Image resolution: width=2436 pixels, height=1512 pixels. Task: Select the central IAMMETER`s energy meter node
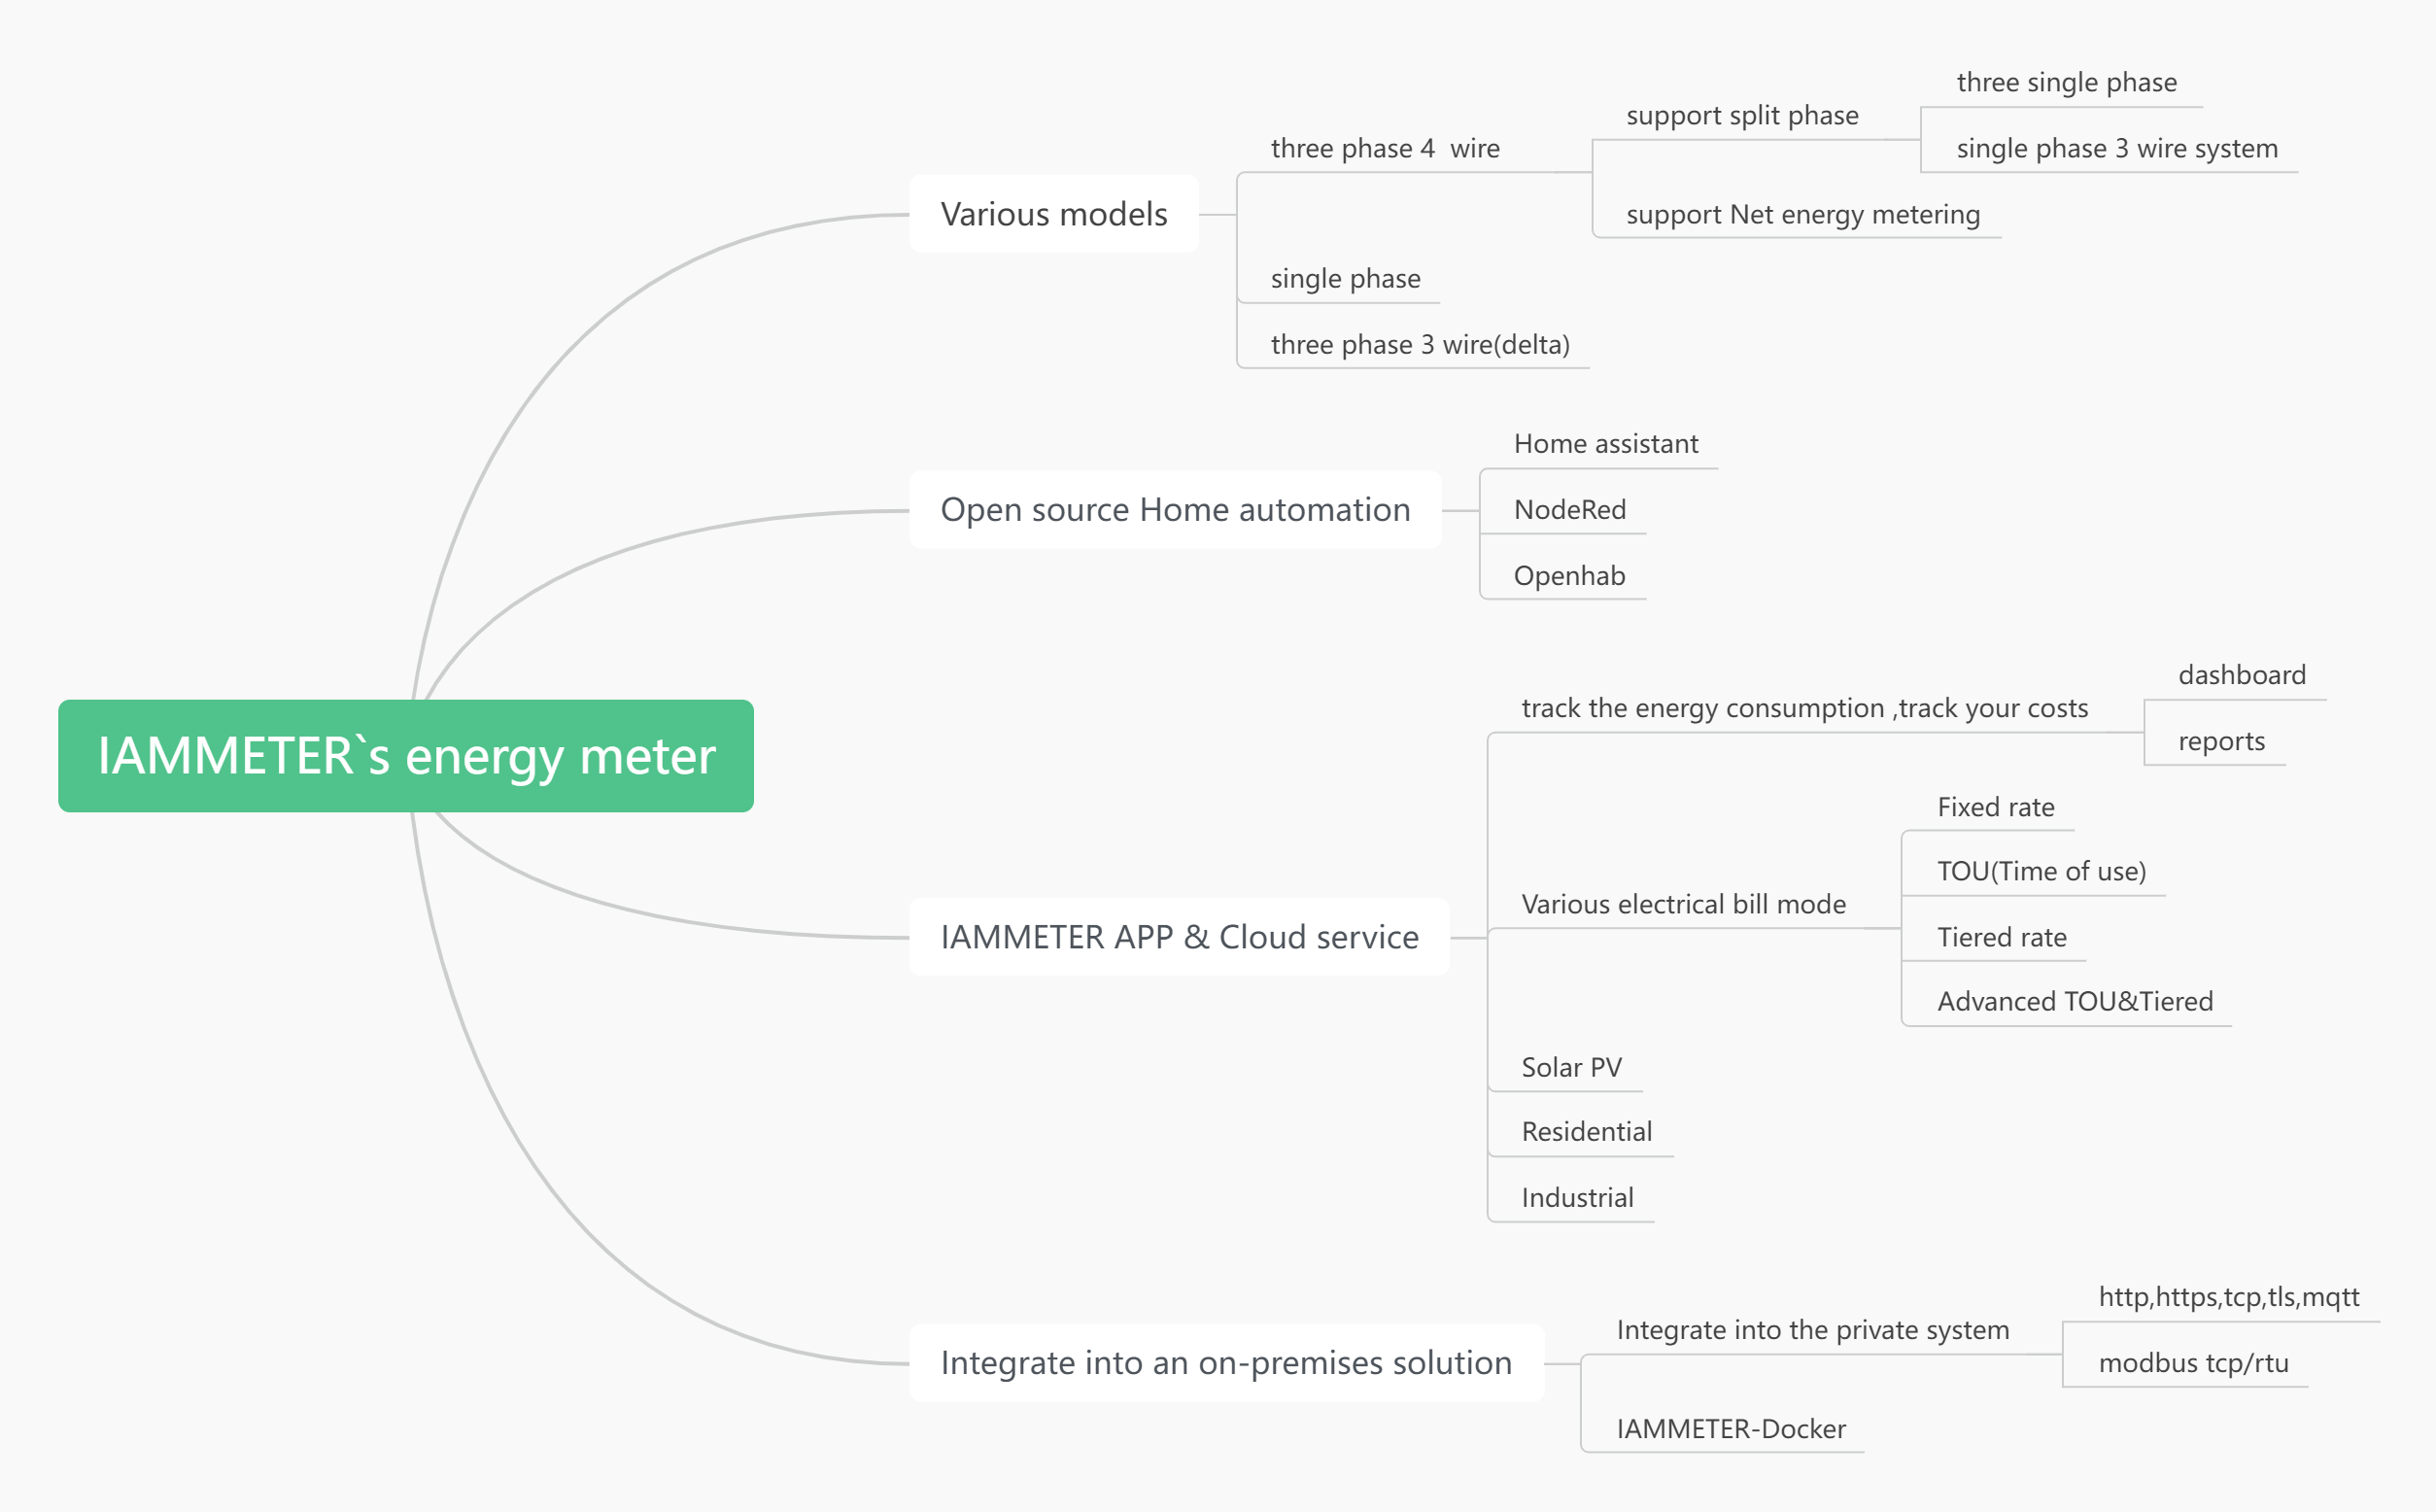pyautogui.click(x=405, y=756)
